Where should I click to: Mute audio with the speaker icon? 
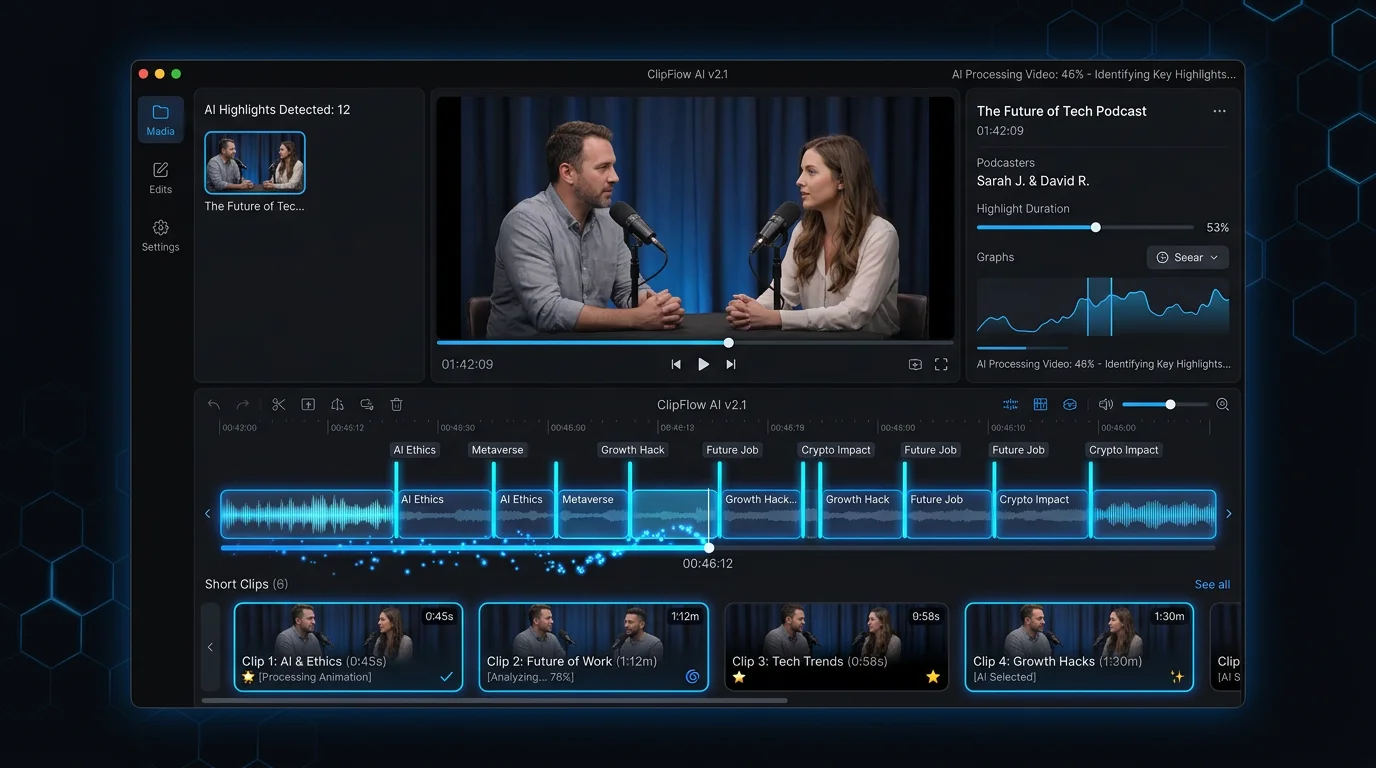(1105, 405)
